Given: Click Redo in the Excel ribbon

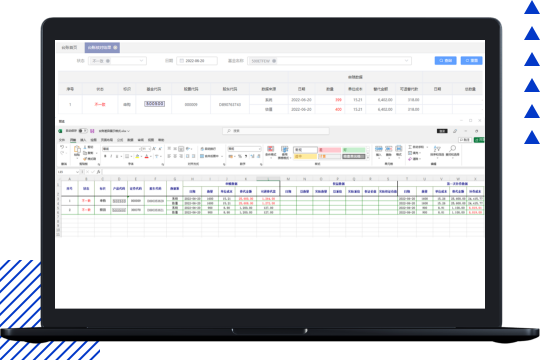Looking at the screenshot, I should (x=62, y=153).
